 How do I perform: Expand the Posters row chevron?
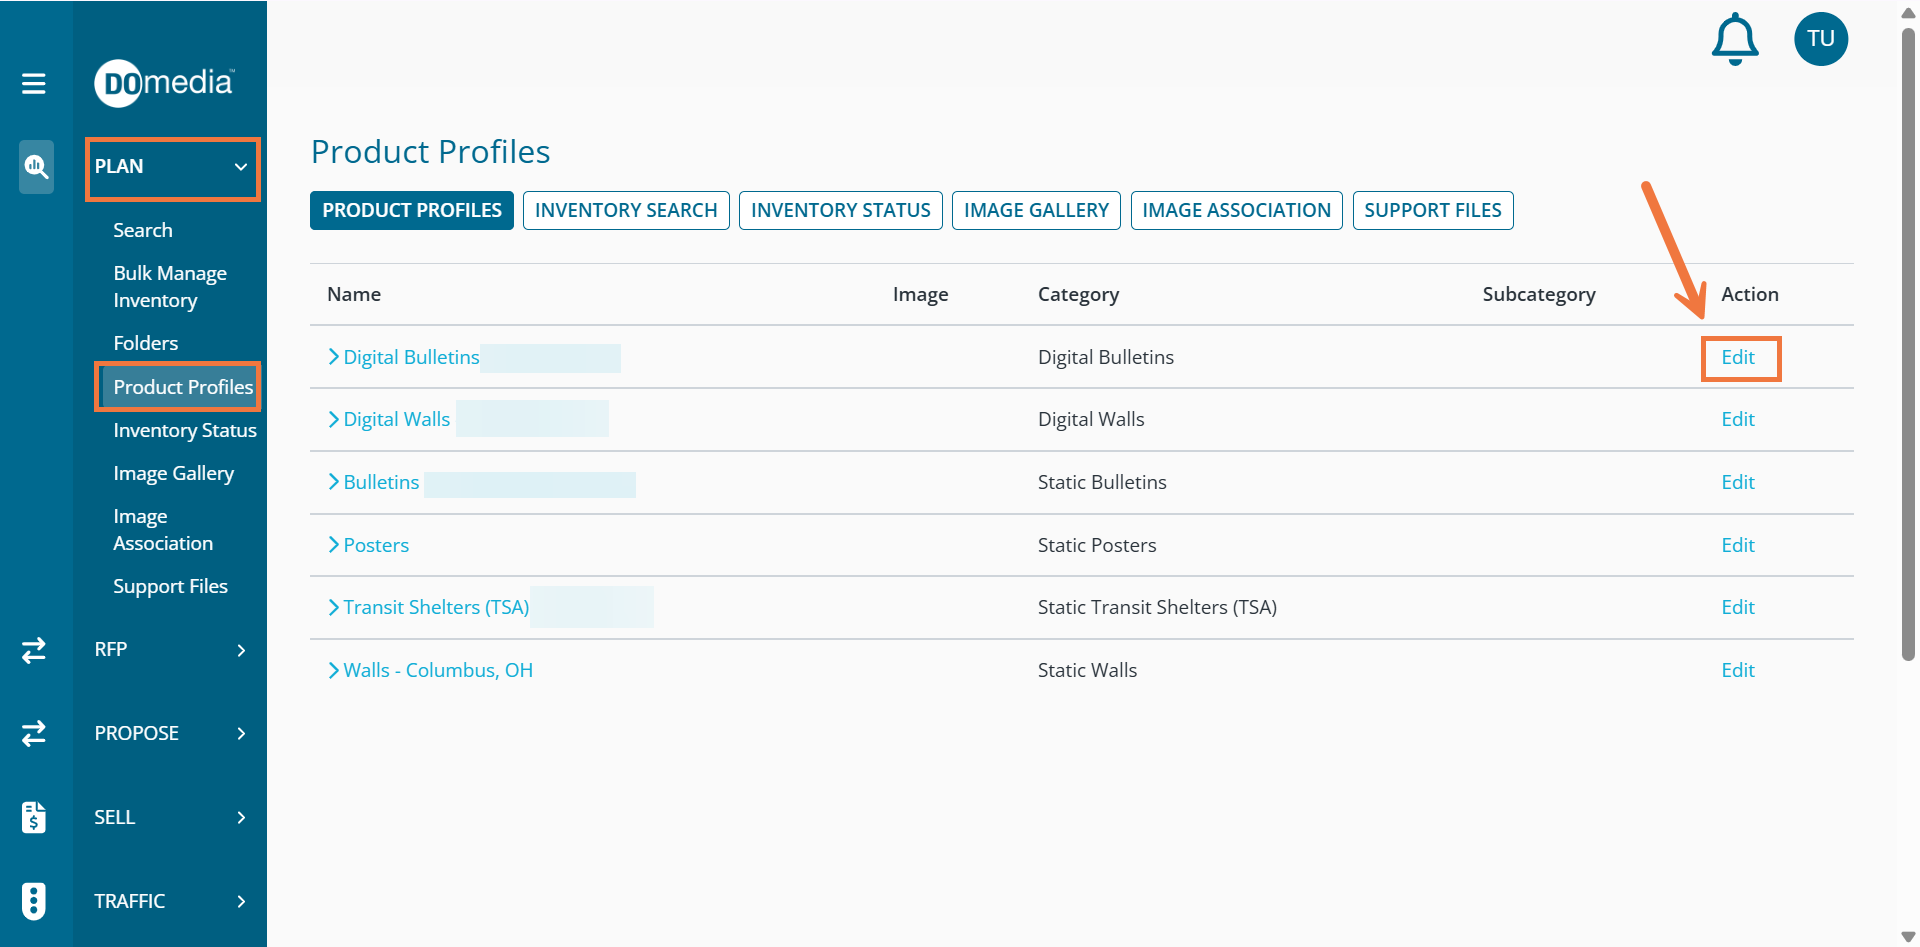click(x=334, y=545)
